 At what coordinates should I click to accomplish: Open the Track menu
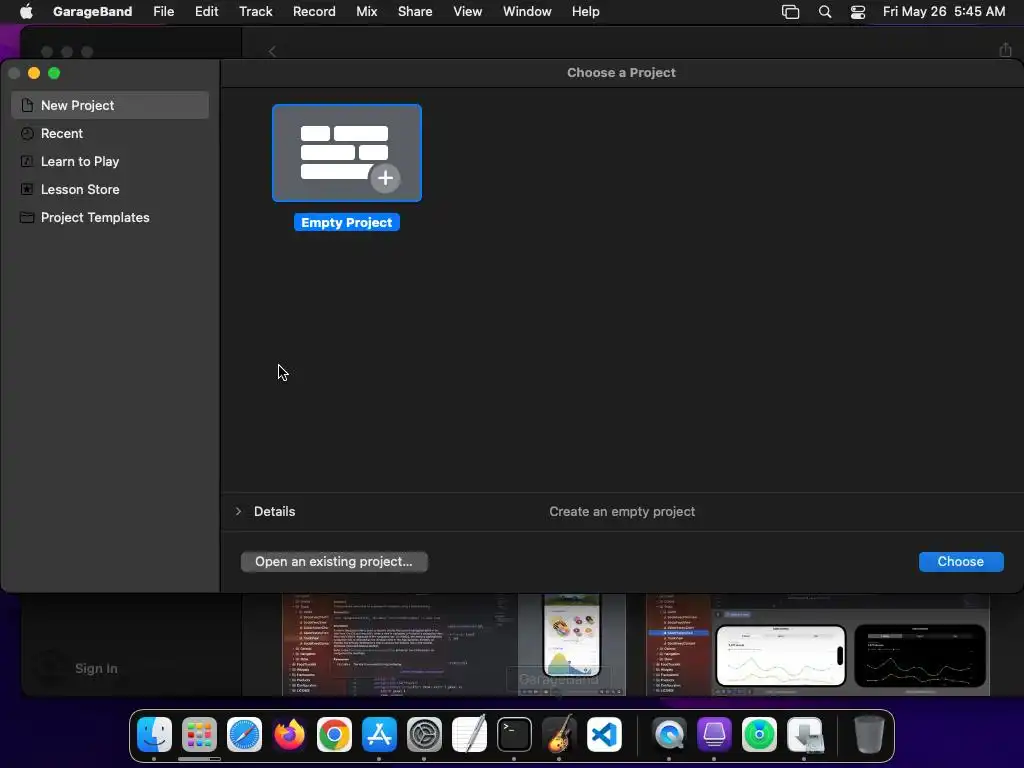click(x=255, y=12)
